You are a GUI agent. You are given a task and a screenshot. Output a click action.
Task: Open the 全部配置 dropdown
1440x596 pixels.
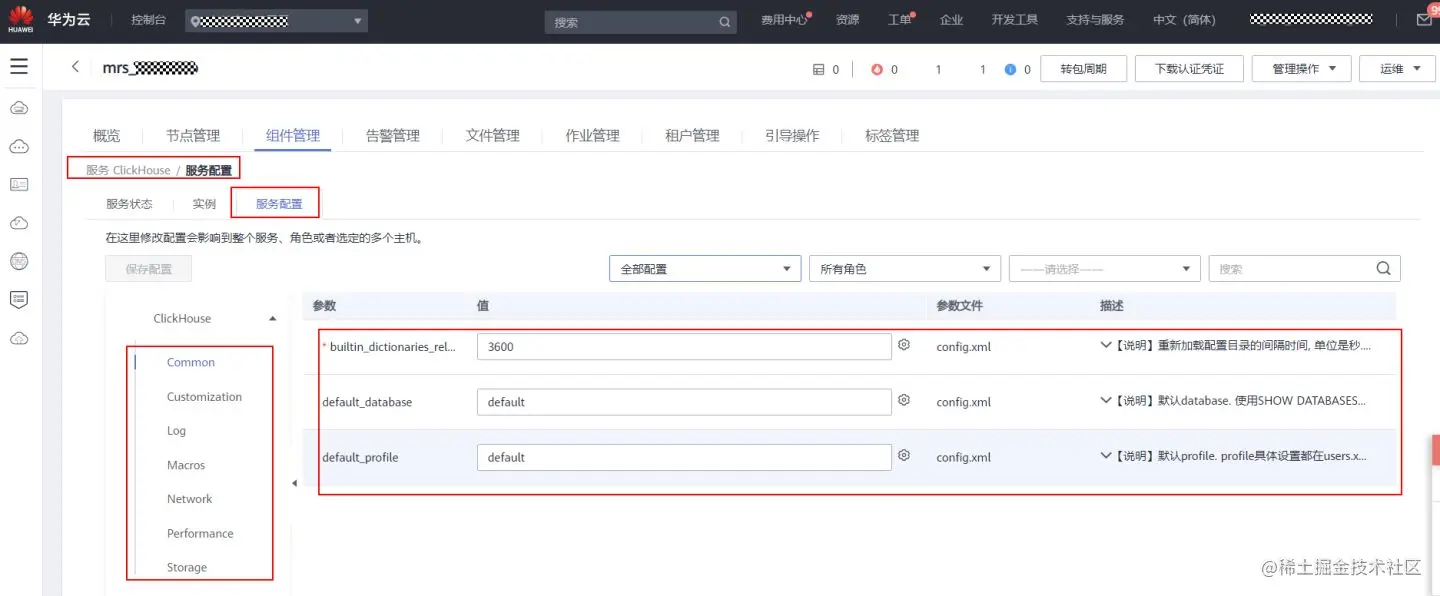(x=705, y=268)
